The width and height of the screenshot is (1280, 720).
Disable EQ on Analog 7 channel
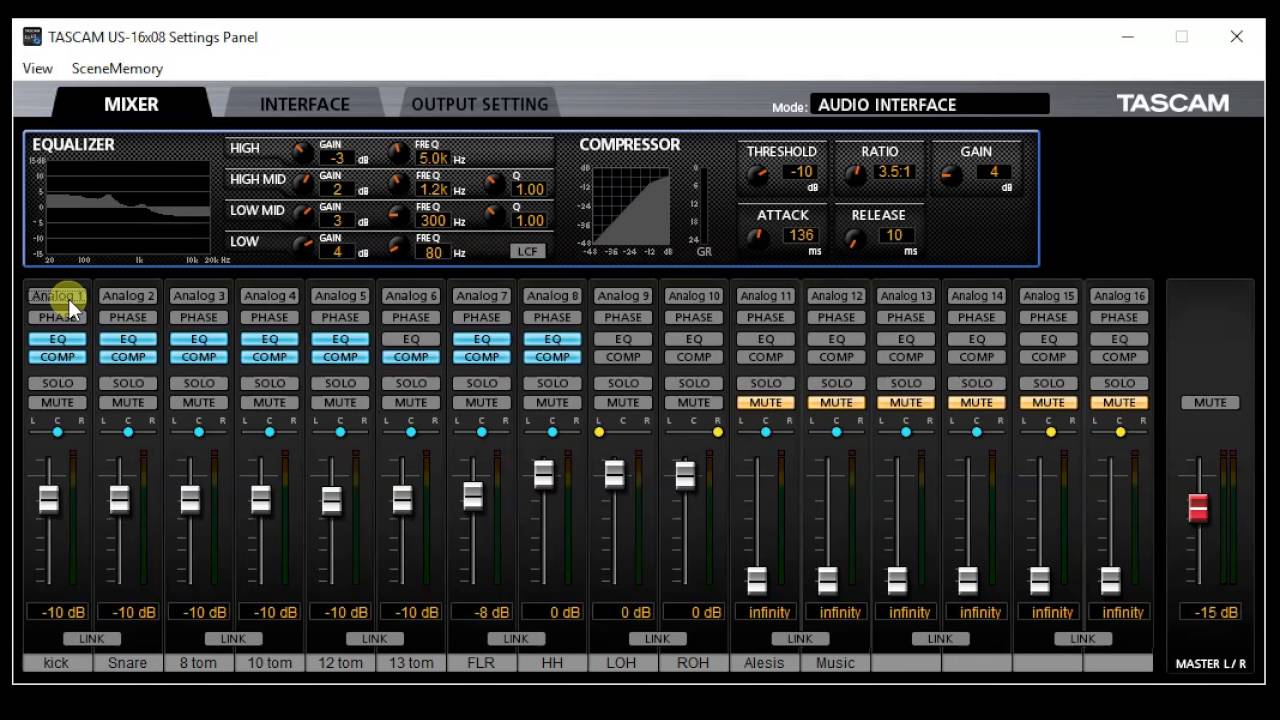coord(482,339)
